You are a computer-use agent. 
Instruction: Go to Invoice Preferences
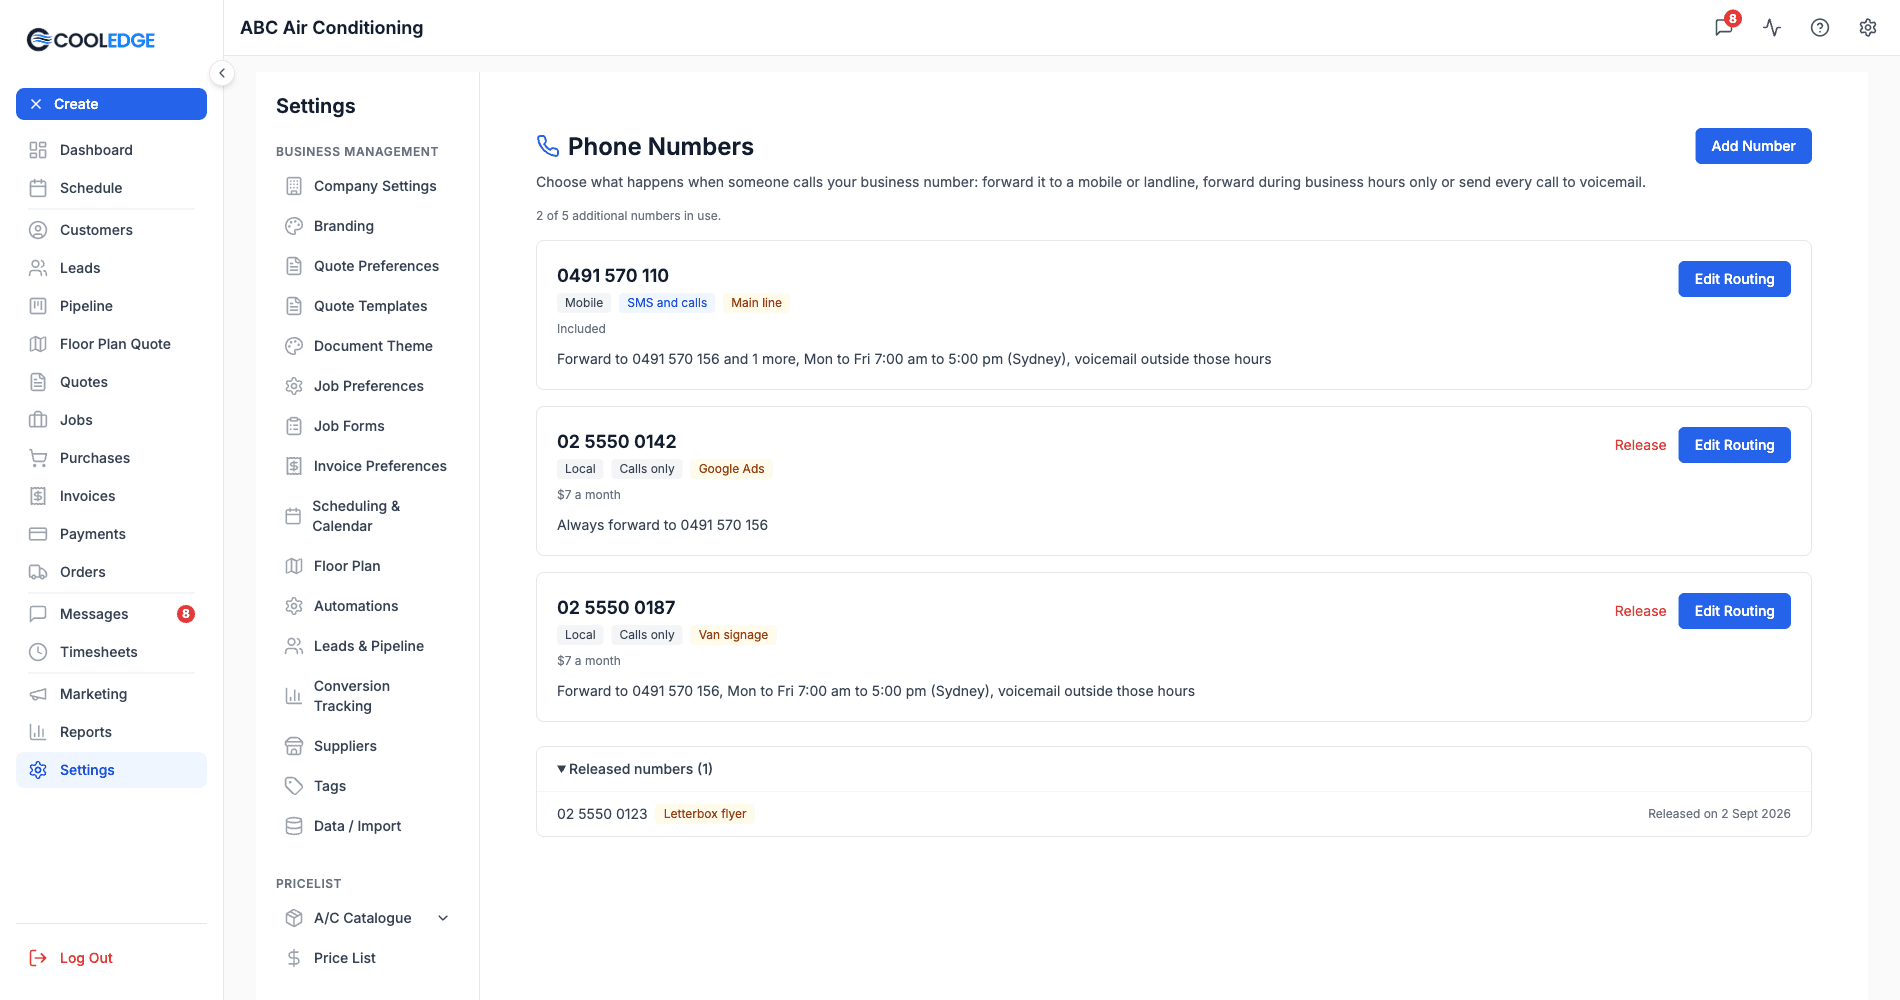[x=367, y=466]
